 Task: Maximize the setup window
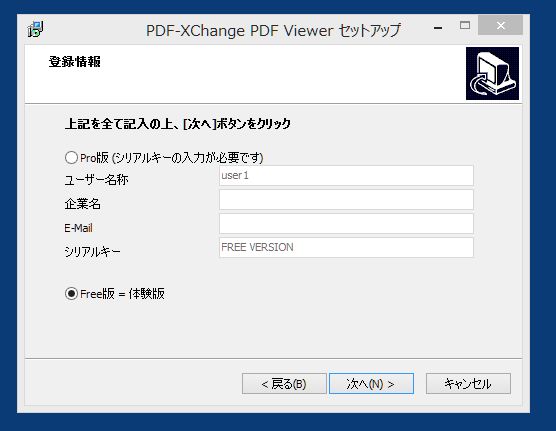pos(465,26)
